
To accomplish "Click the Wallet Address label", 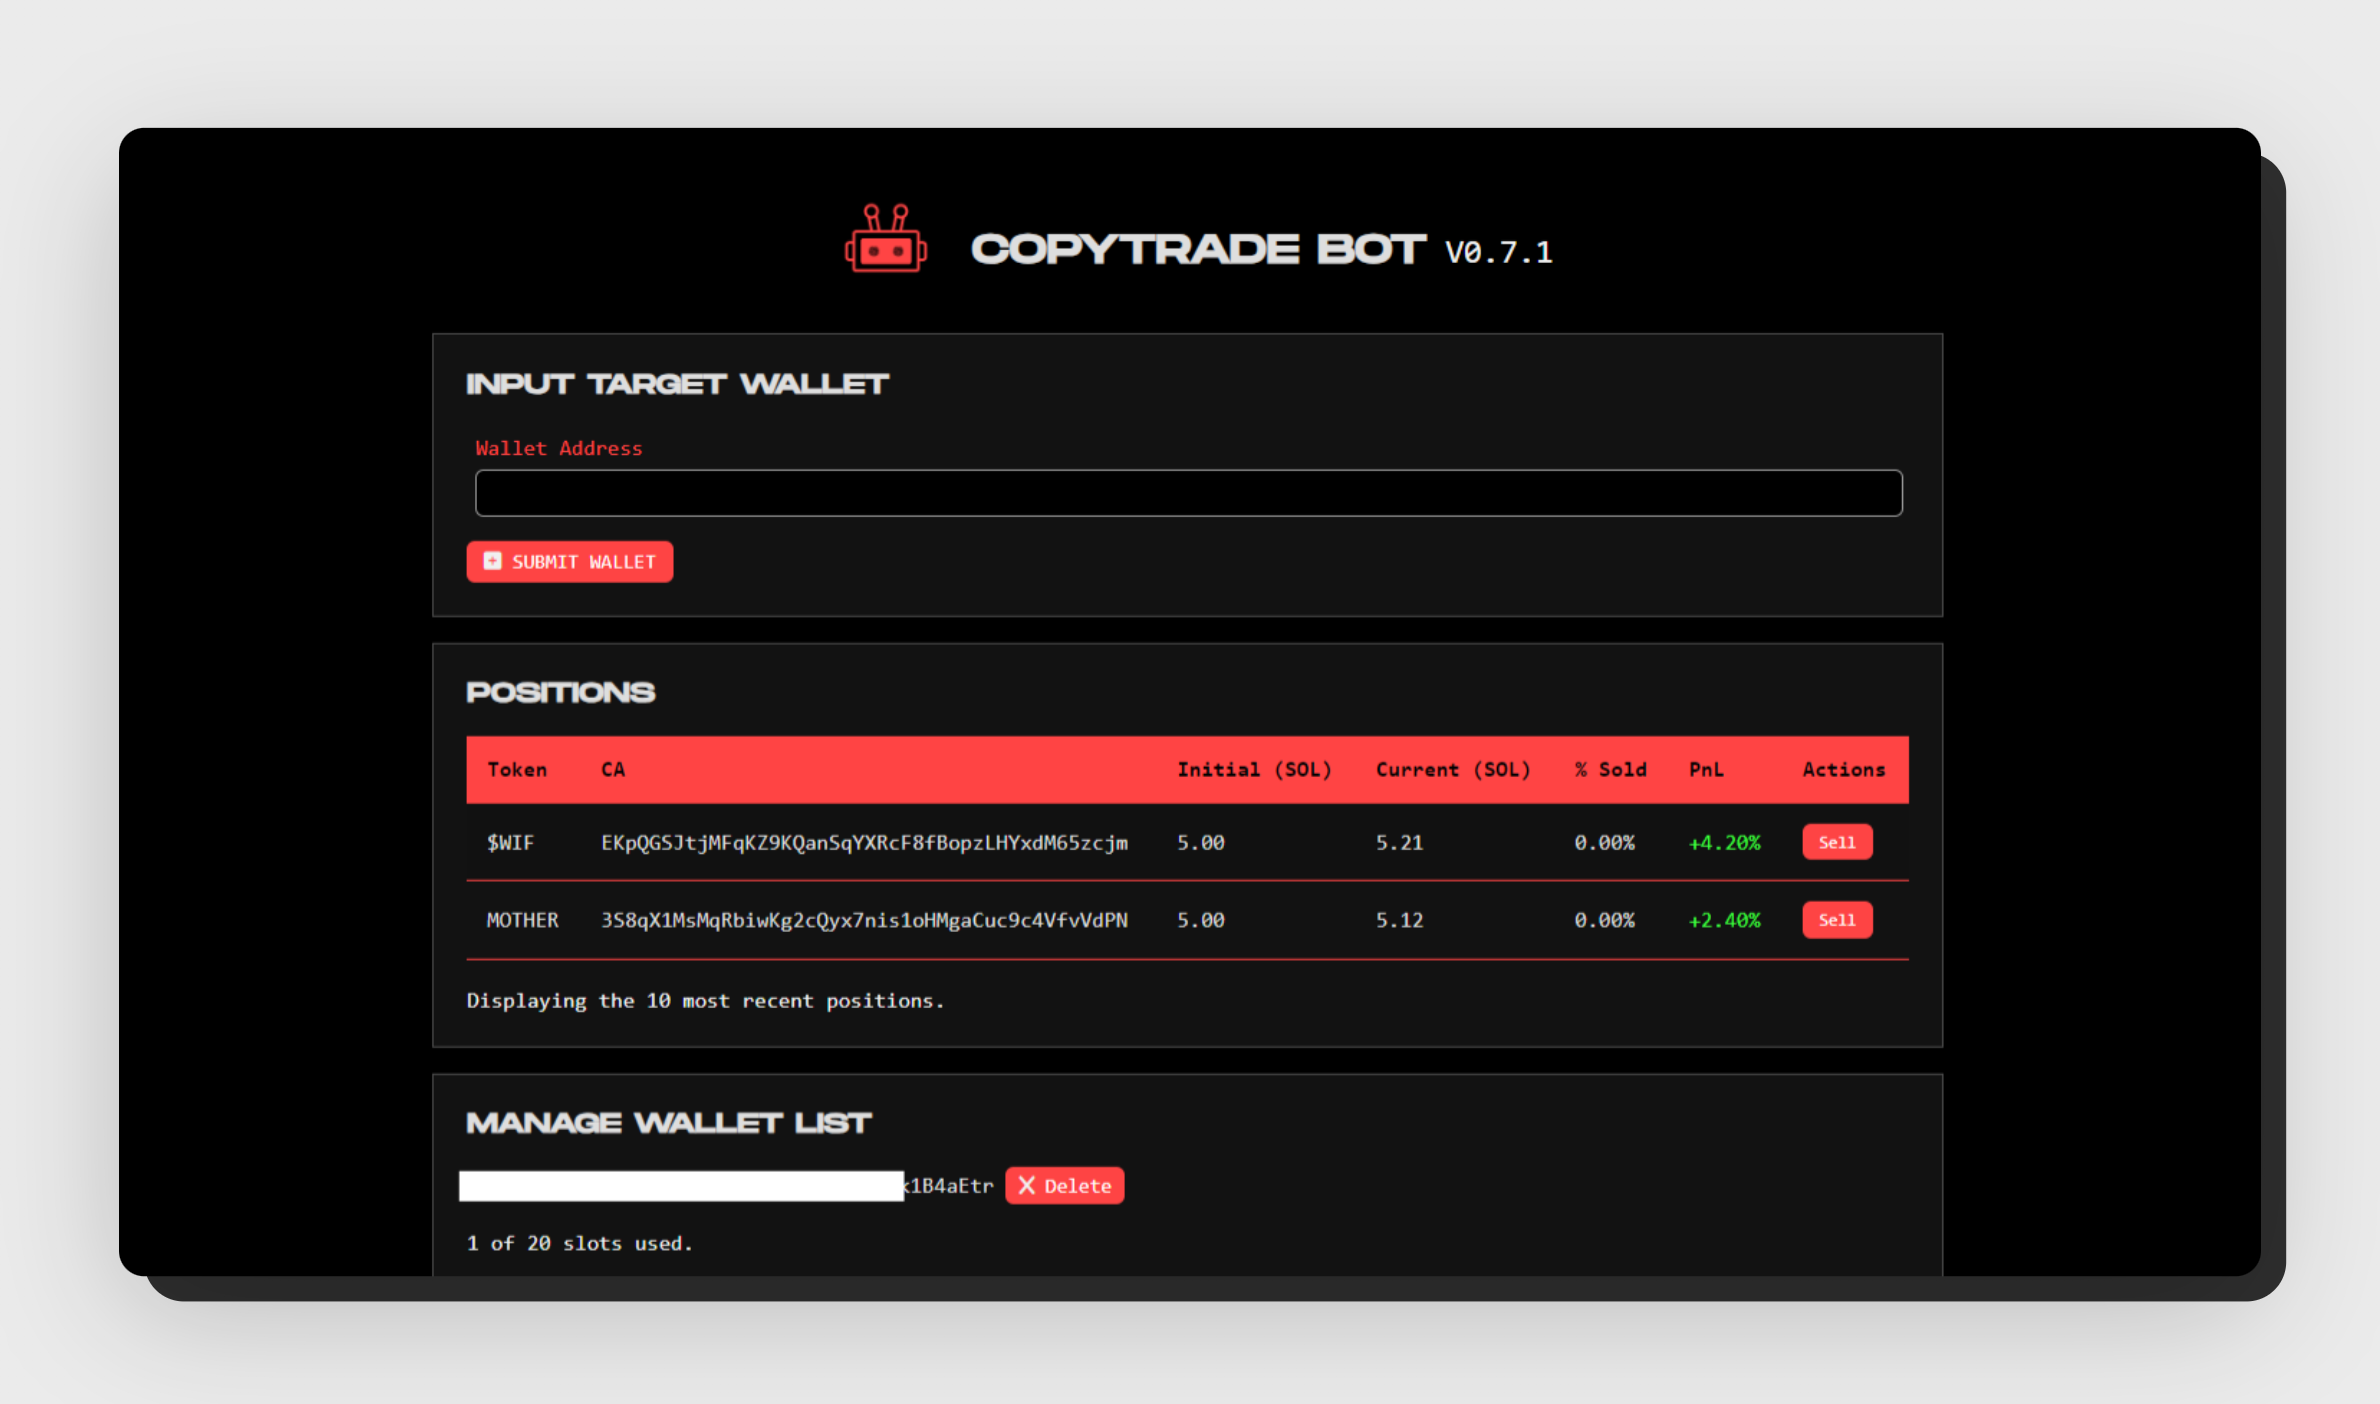I will 558,448.
